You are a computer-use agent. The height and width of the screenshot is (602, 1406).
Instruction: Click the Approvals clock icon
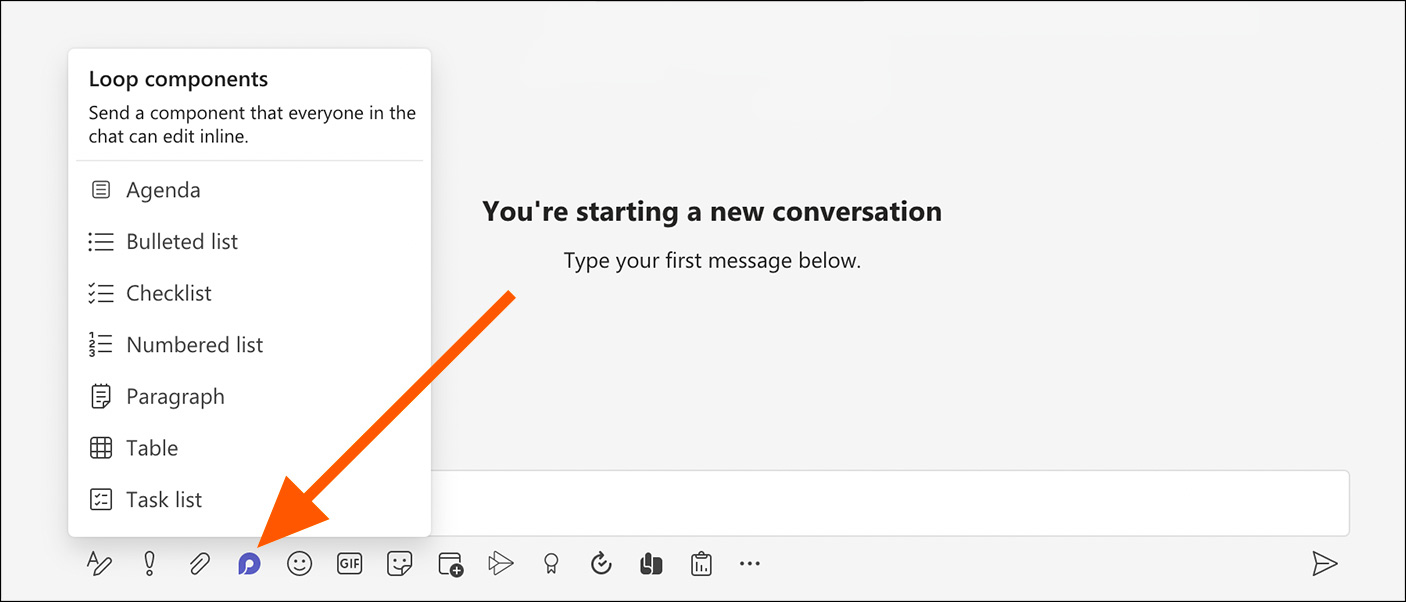[x=600, y=563]
